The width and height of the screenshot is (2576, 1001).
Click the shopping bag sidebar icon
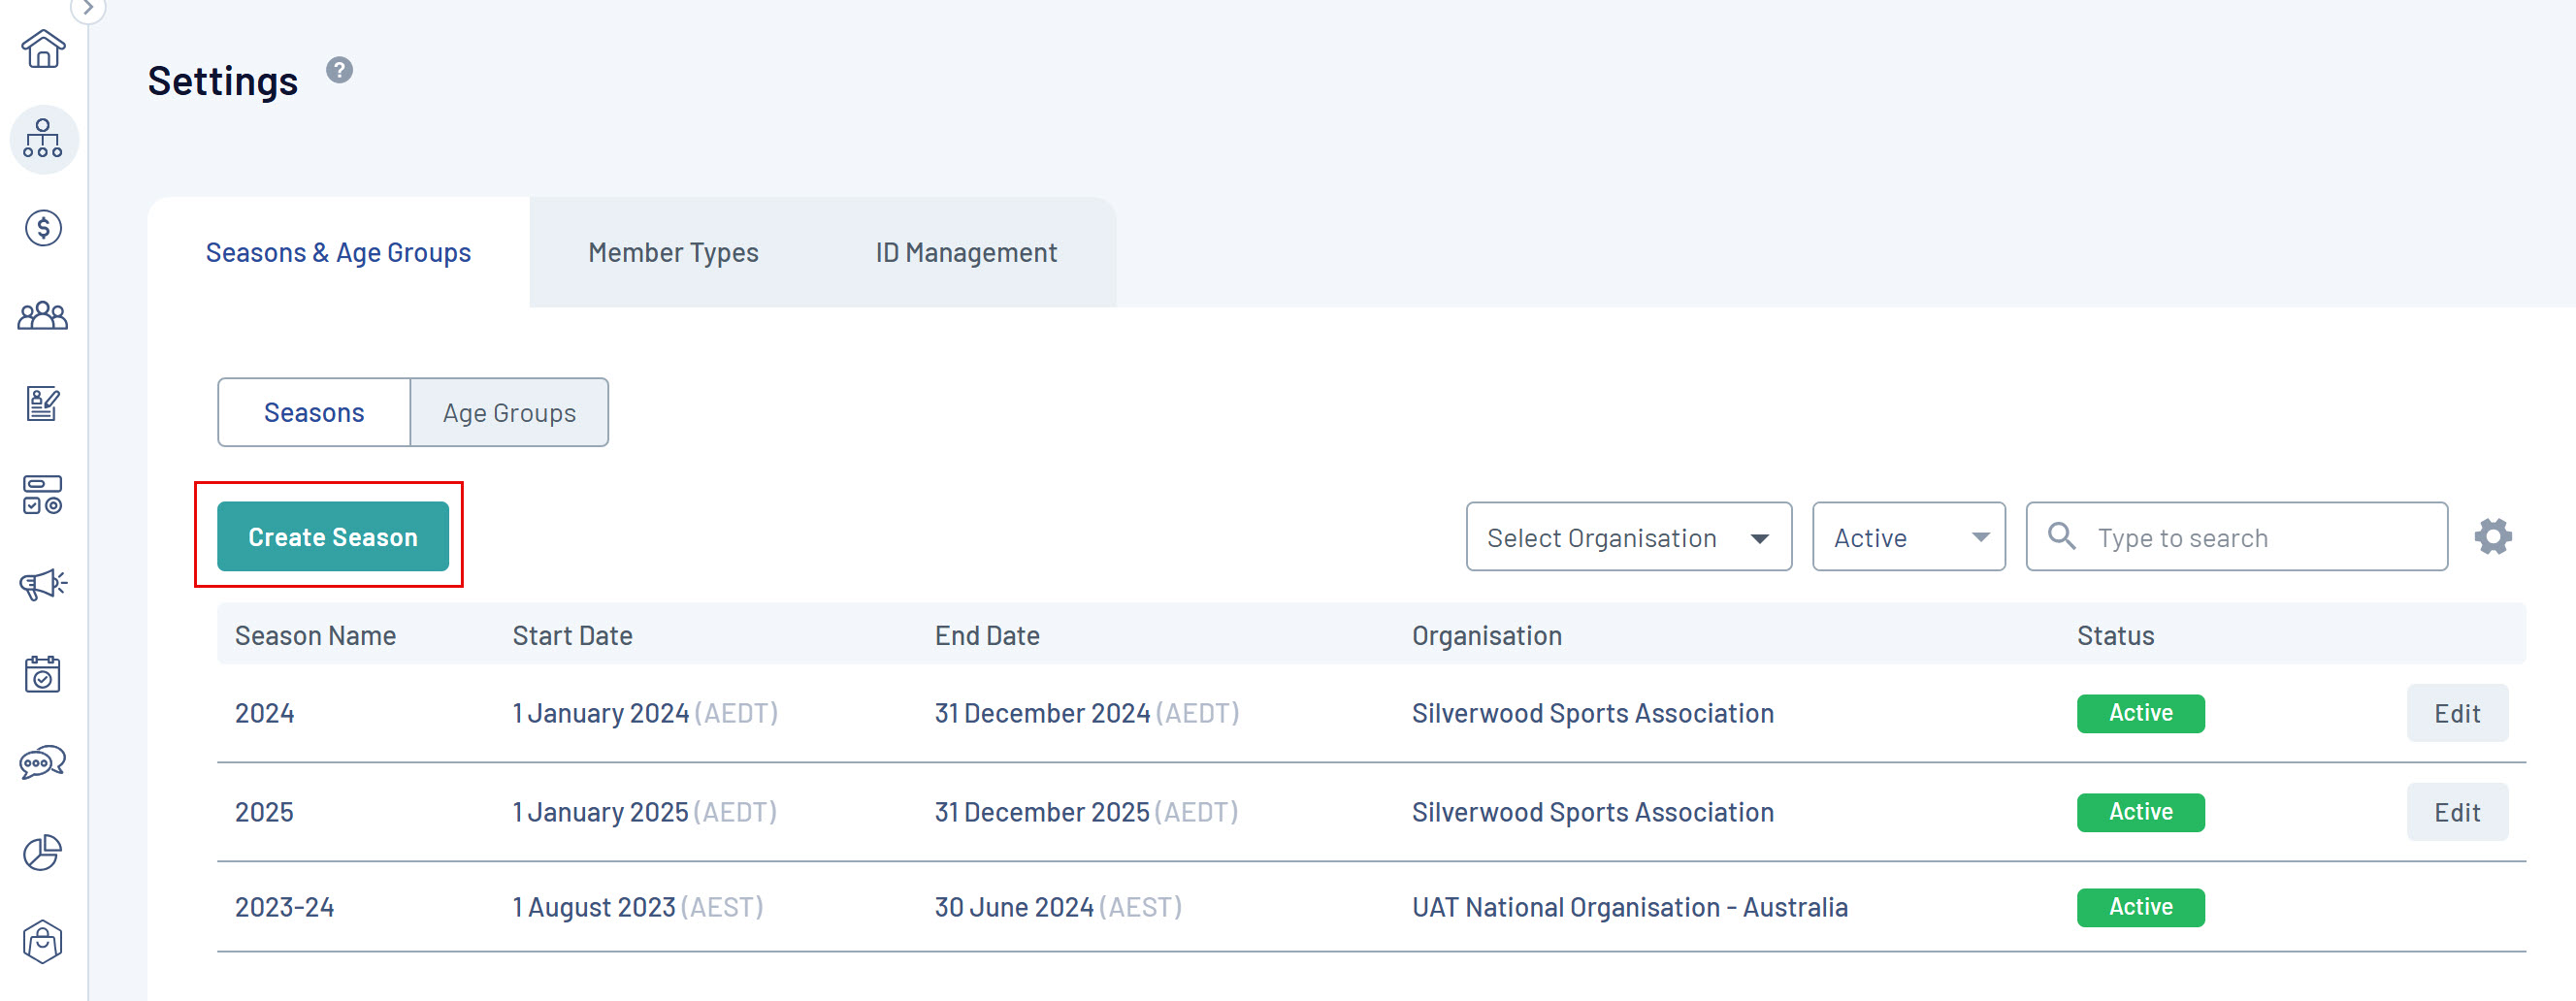43,941
